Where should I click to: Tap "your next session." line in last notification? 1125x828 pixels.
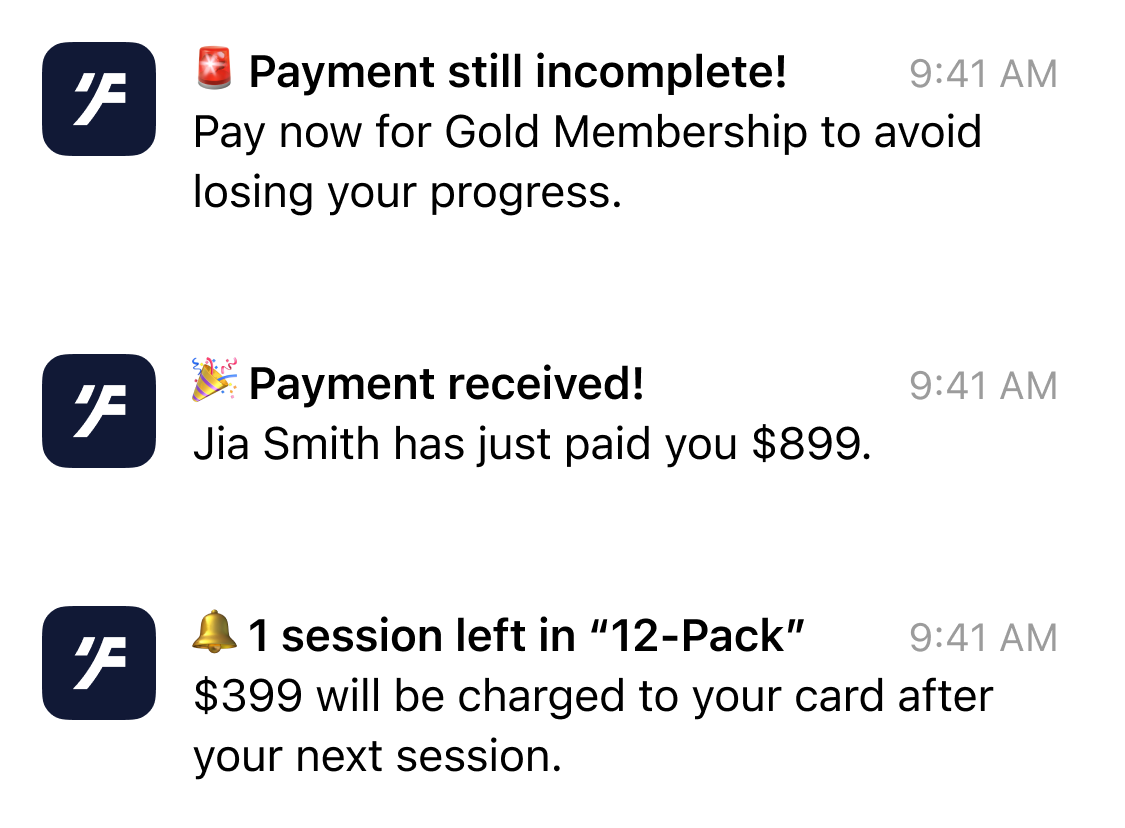pyautogui.click(x=377, y=757)
